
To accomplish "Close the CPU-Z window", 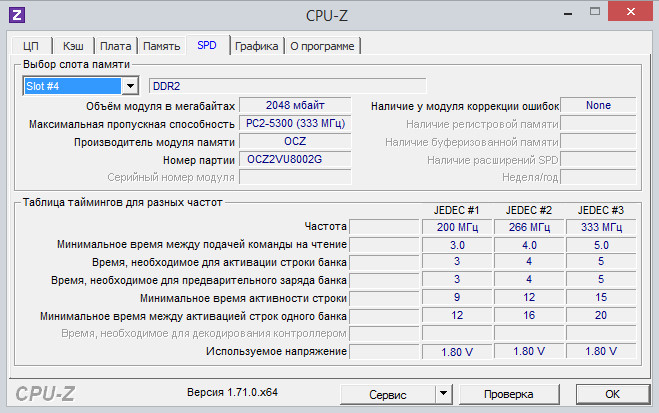I will point(630,12).
